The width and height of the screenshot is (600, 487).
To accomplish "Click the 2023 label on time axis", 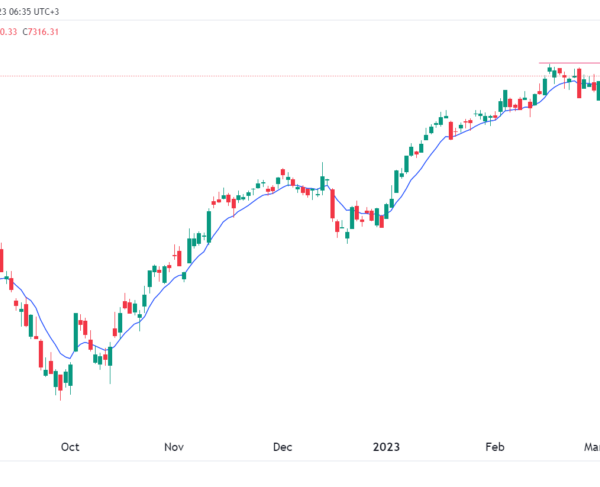I will point(386,447).
